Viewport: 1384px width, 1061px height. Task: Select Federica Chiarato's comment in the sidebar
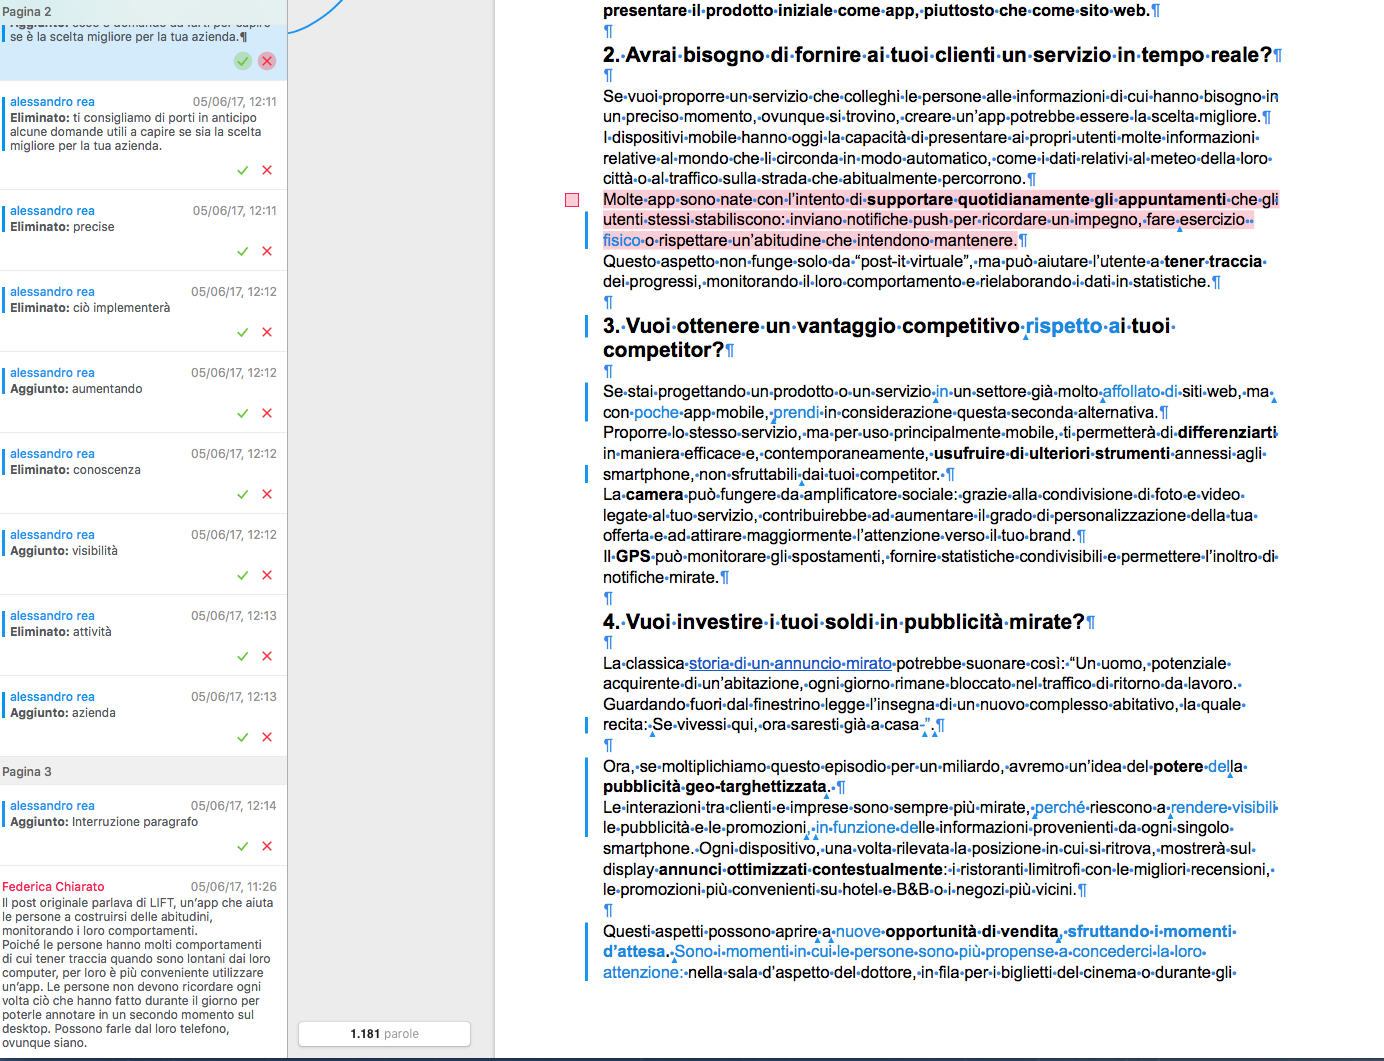click(143, 965)
